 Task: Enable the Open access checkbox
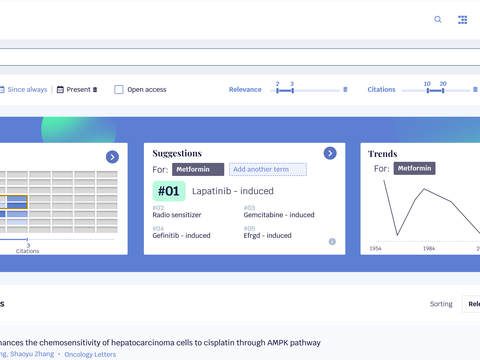pyautogui.click(x=119, y=90)
